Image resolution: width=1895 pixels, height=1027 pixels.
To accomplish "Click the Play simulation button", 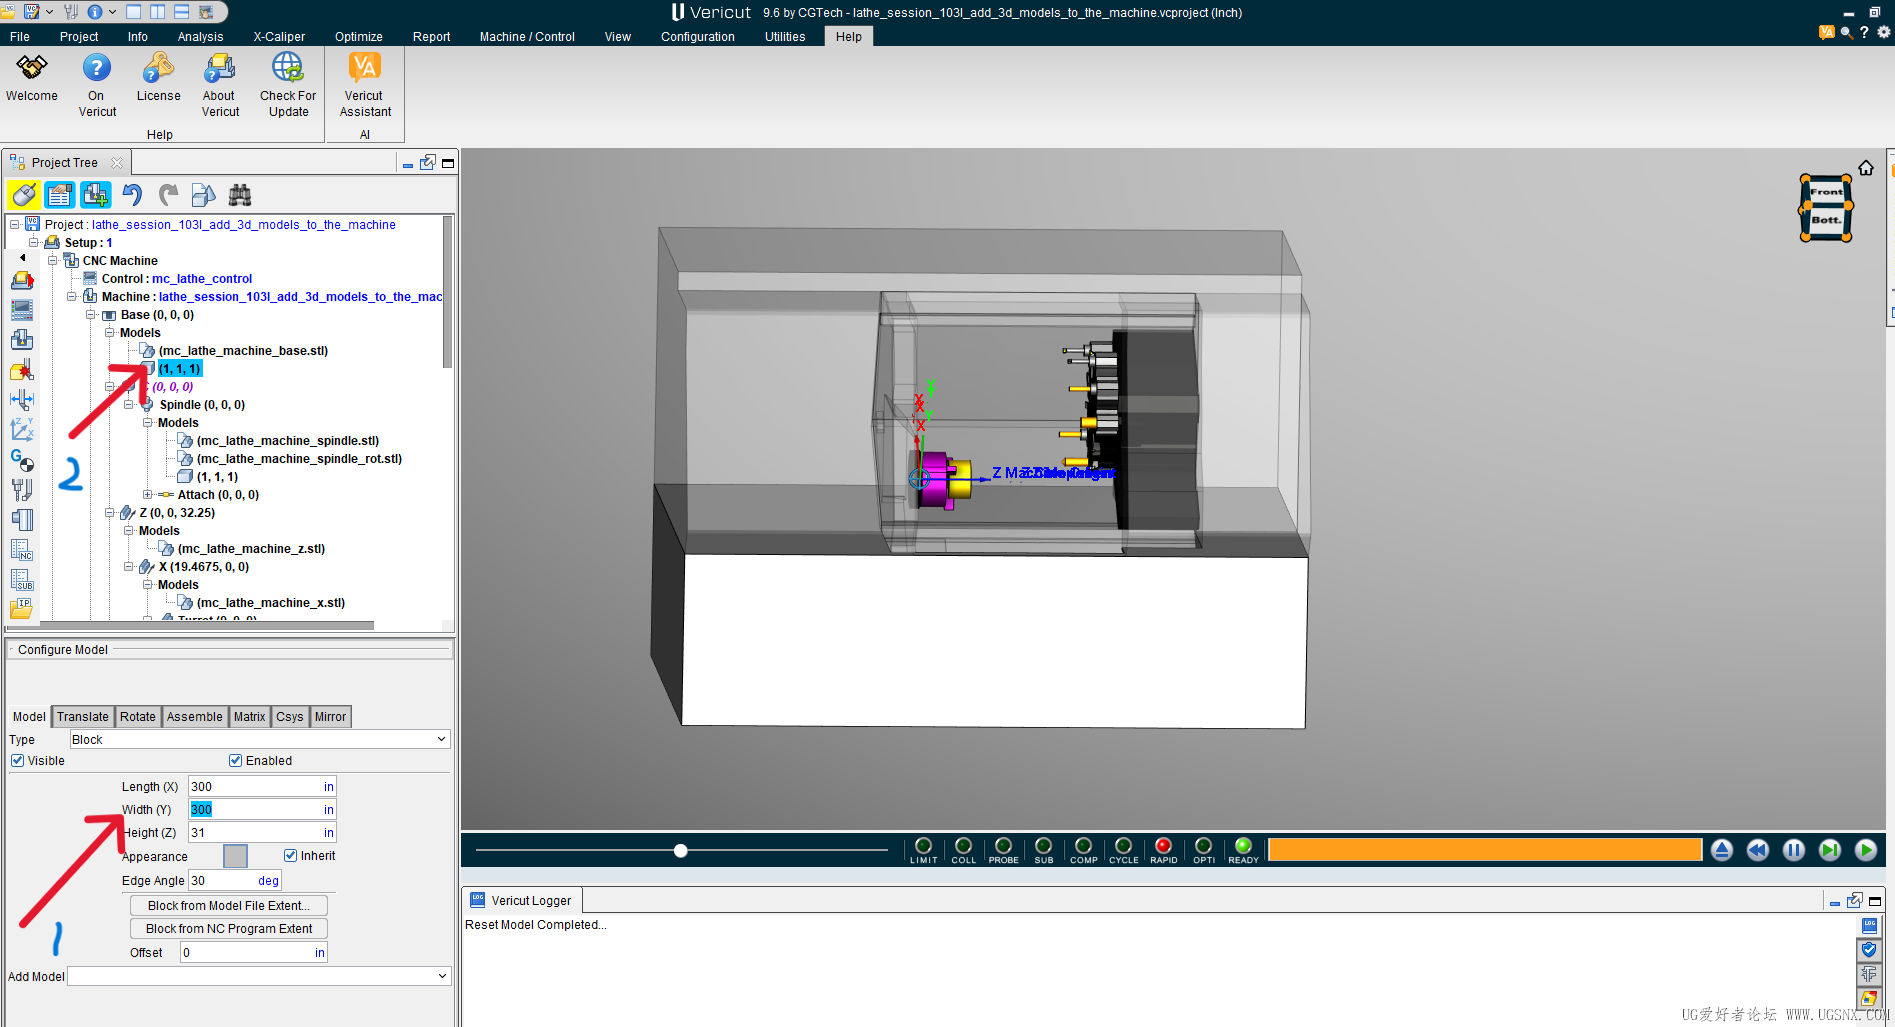I will click(x=1866, y=850).
